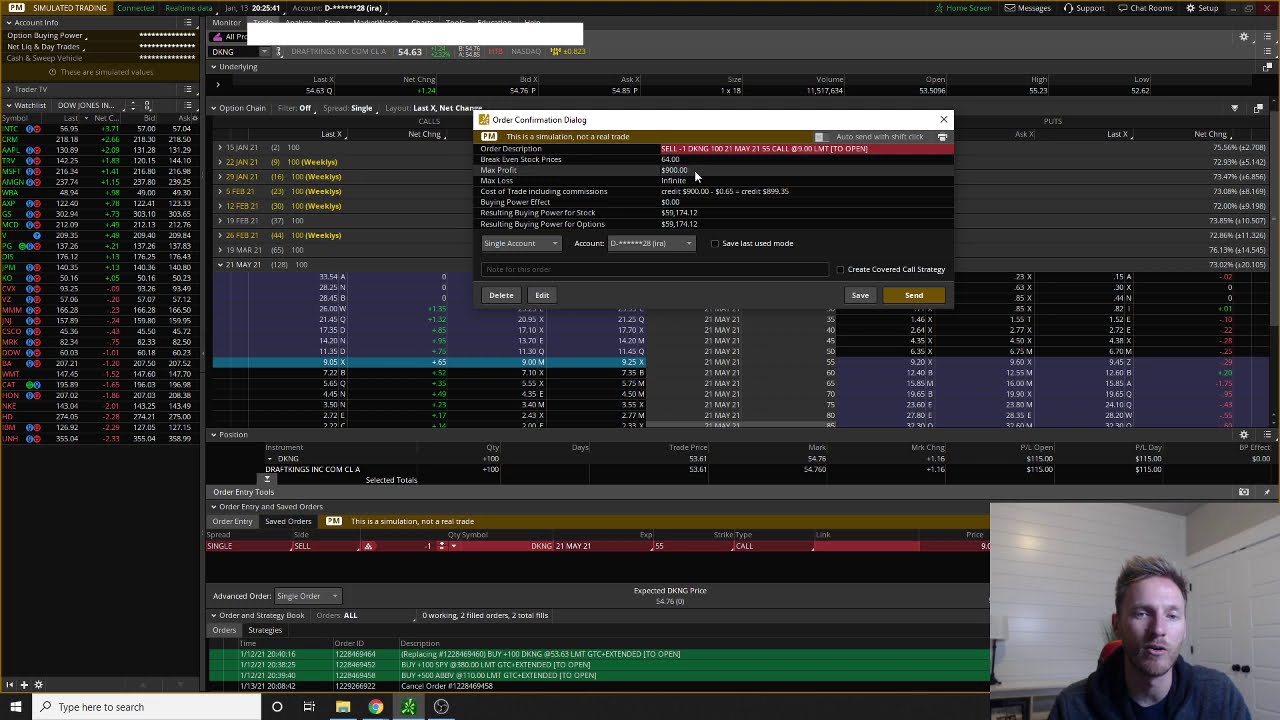Open the DKNG symbol dropdown
This screenshot has width=1280, height=720.
(264, 52)
